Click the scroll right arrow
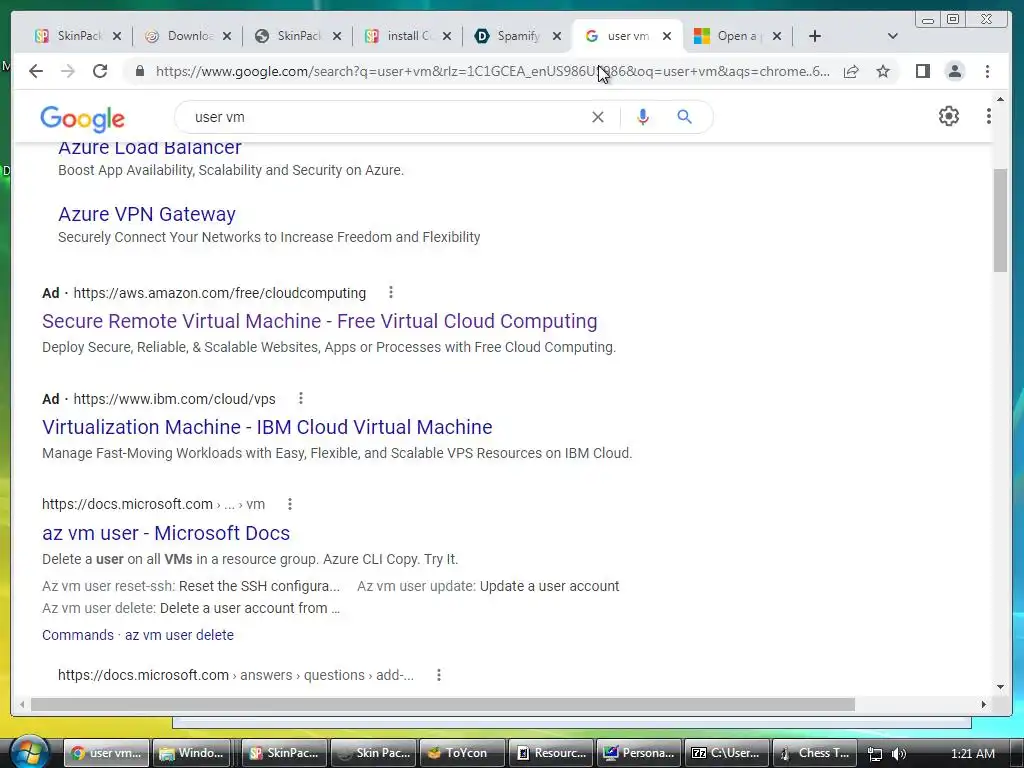The image size is (1024, 768). pyautogui.click(x=984, y=705)
